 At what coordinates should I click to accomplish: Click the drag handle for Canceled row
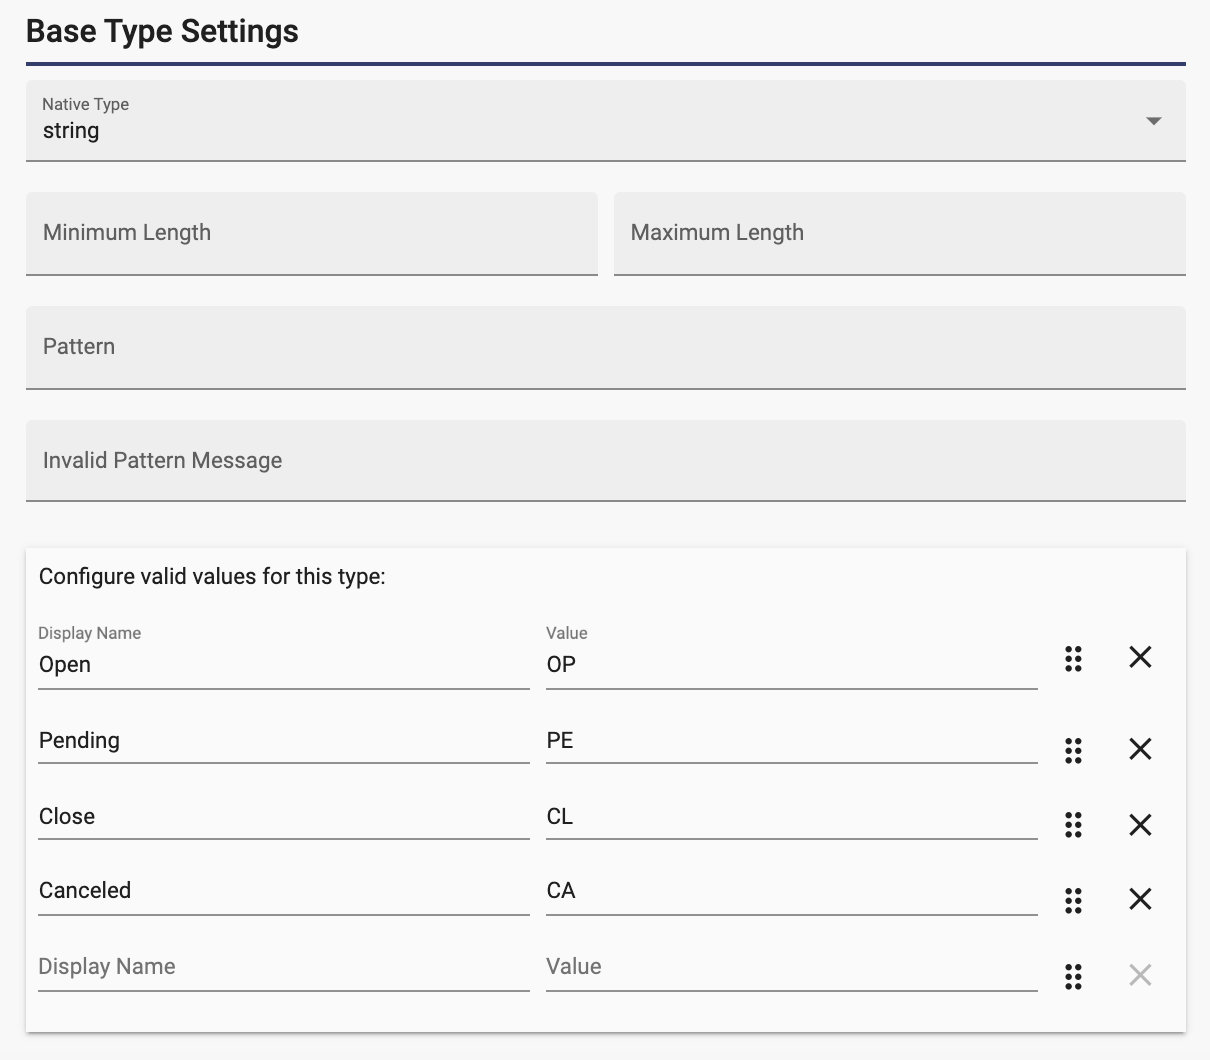pyautogui.click(x=1073, y=901)
